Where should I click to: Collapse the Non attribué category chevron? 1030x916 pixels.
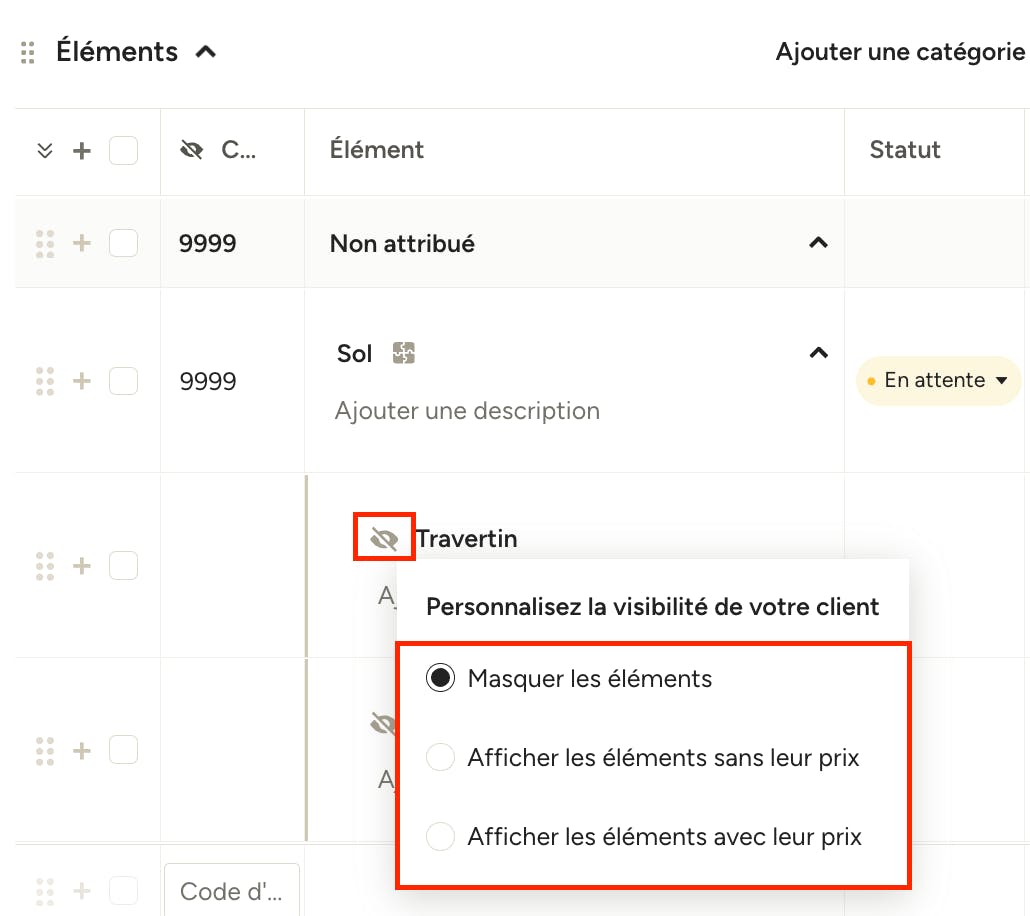point(818,243)
